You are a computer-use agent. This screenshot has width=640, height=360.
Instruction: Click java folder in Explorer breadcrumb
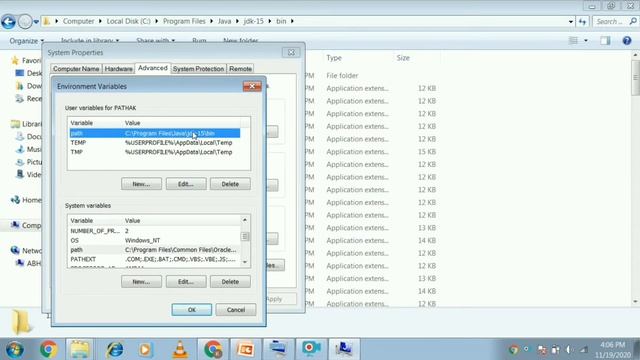224,21
